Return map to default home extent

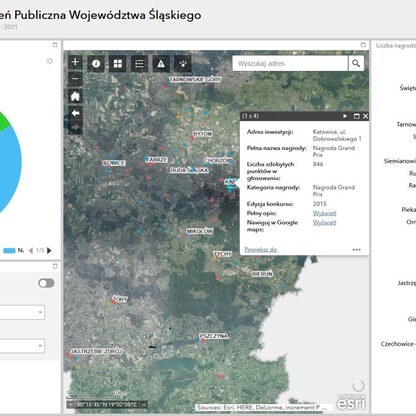(x=75, y=96)
